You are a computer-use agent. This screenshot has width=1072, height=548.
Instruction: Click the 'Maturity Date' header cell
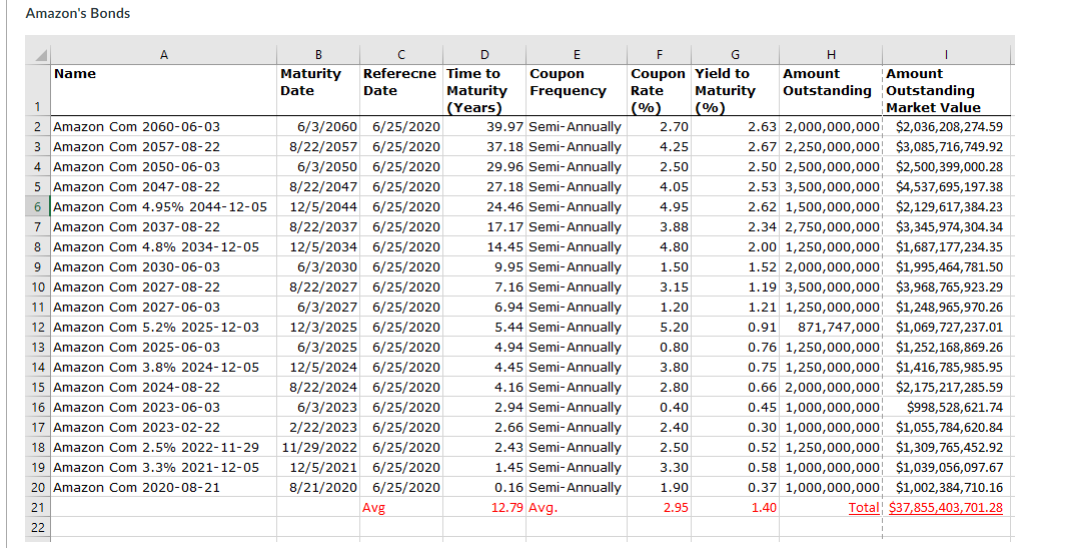coord(319,90)
